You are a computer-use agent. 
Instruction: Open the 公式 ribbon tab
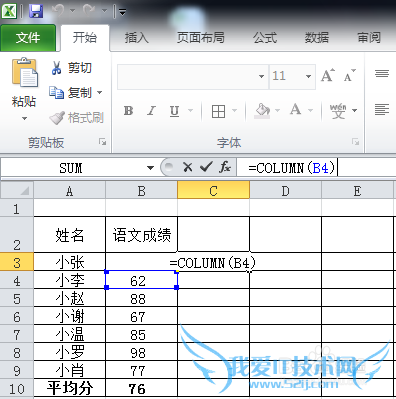tap(265, 38)
